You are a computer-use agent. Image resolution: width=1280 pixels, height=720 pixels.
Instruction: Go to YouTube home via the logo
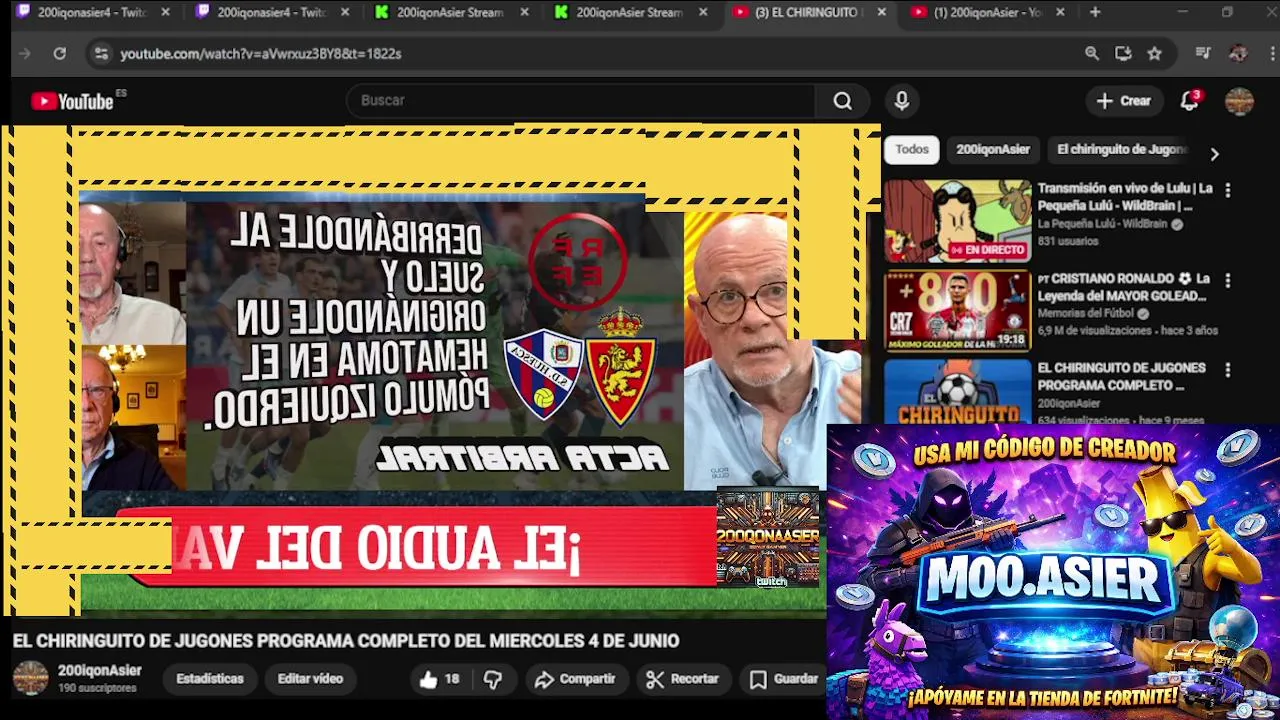click(72, 101)
